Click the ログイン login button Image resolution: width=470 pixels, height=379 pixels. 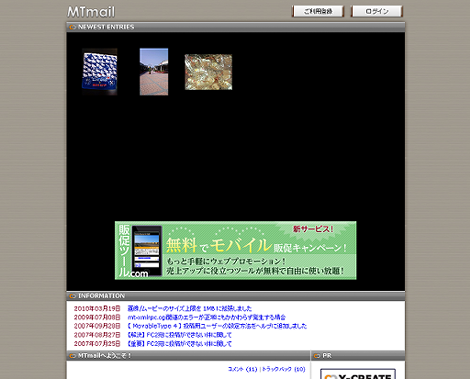377,11
